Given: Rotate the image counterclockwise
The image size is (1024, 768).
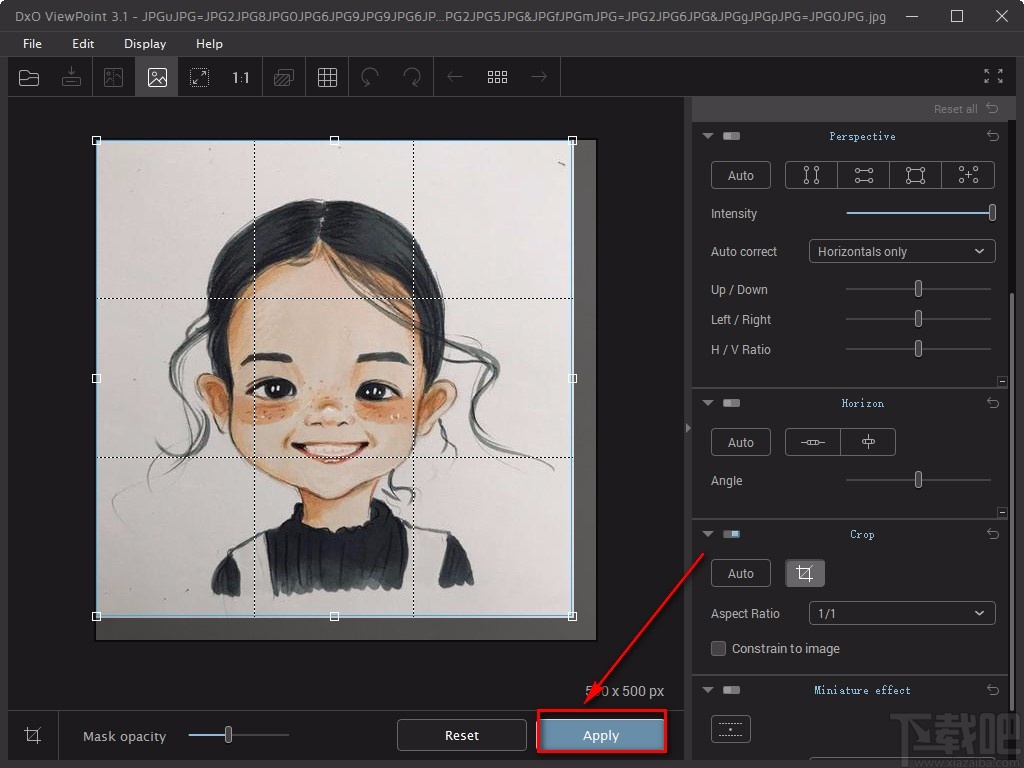Looking at the screenshot, I should (369, 77).
